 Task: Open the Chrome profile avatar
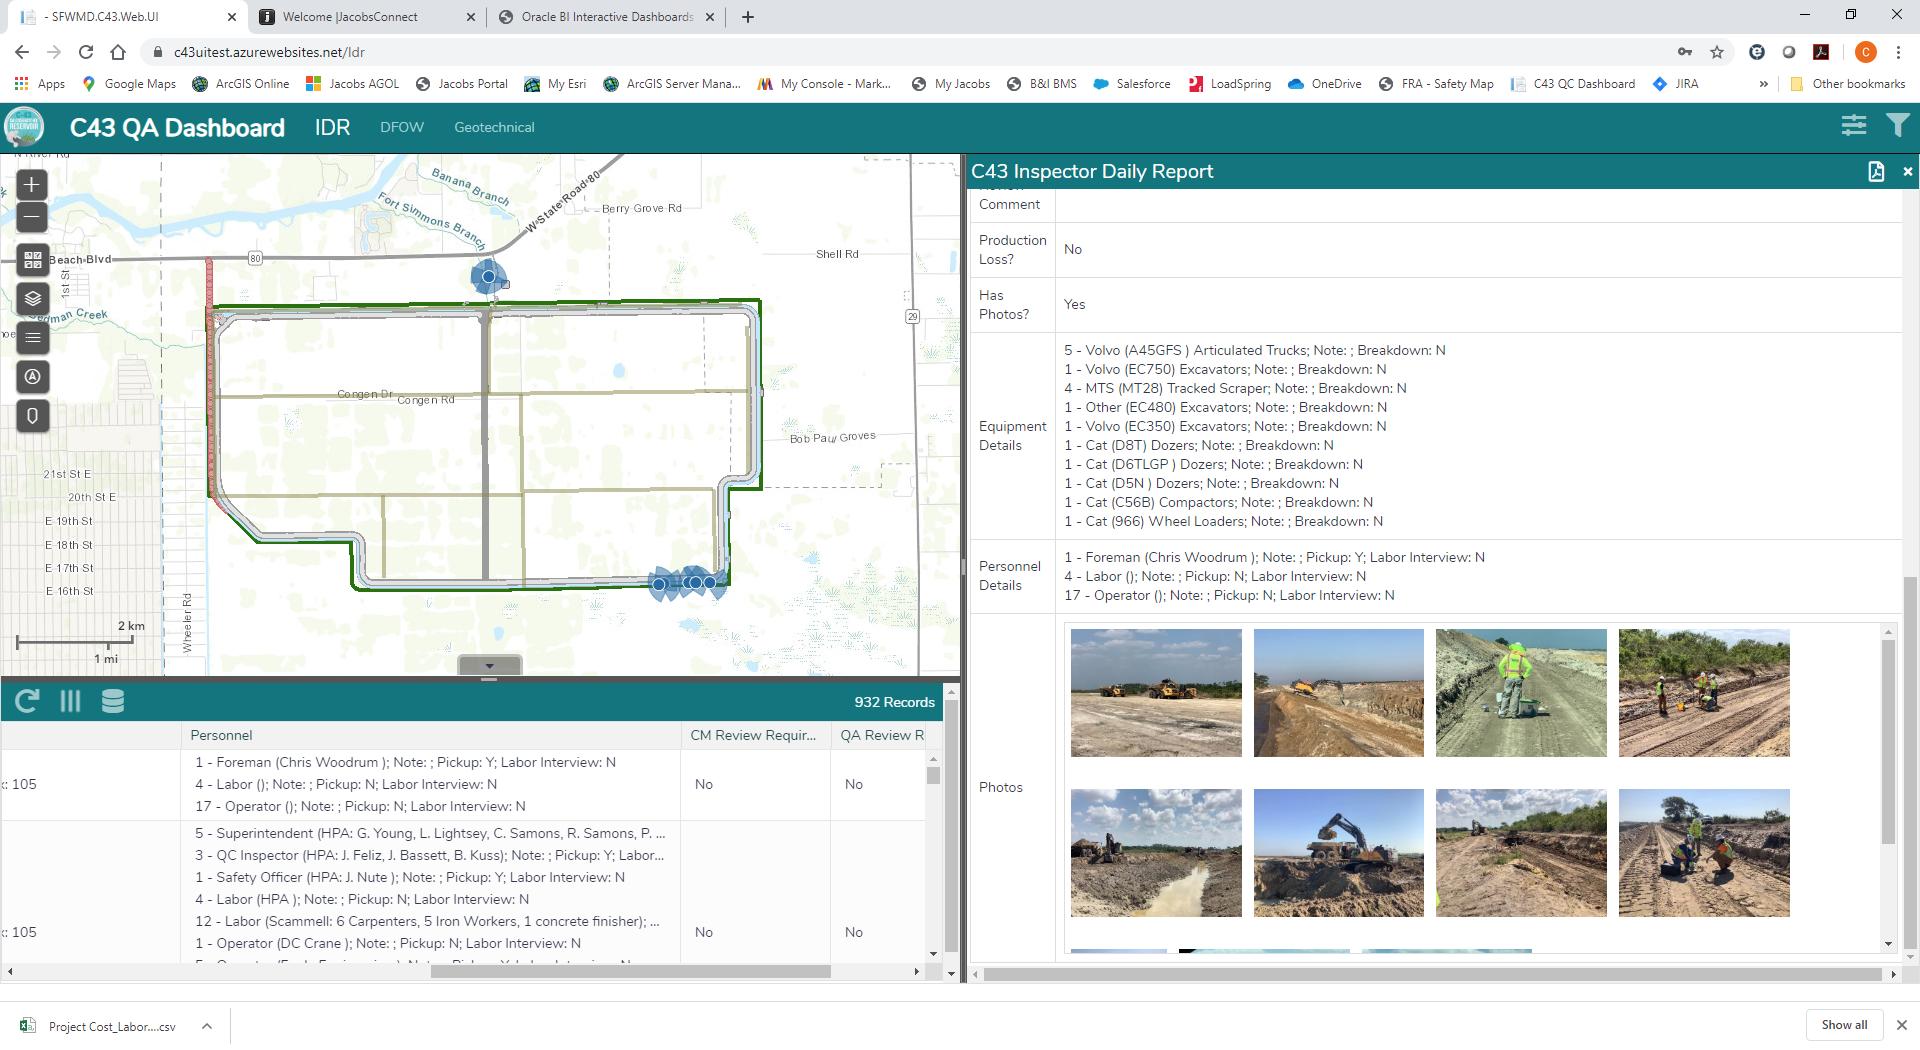click(1865, 52)
